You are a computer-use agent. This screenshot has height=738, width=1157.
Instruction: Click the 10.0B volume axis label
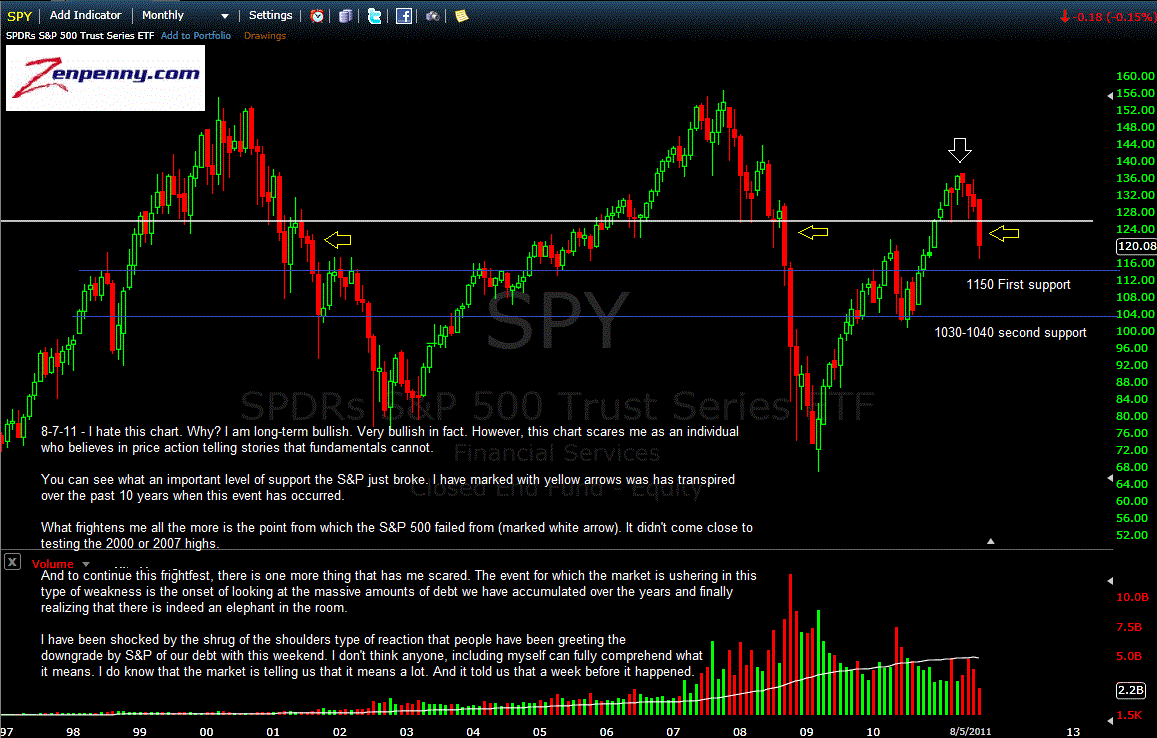pyautogui.click(x=1132, y=597)
